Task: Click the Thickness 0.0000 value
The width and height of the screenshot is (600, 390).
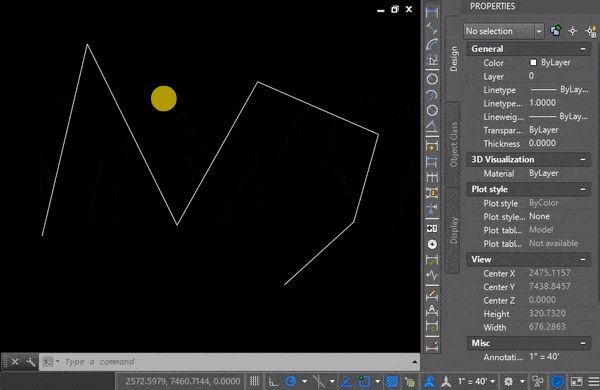Action: tap(542, 143)
